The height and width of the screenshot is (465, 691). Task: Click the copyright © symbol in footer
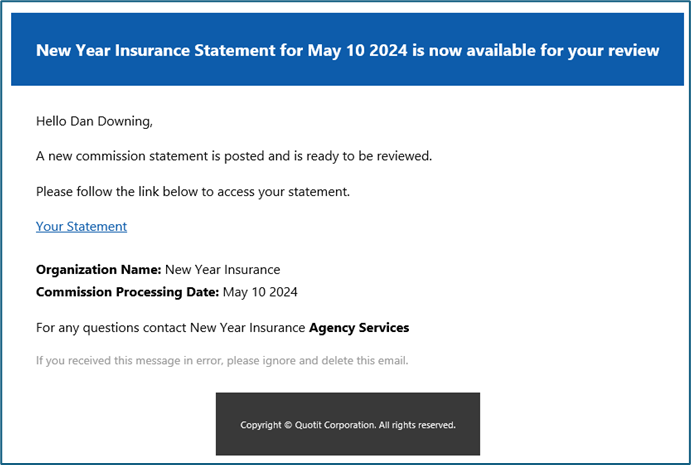(x=288, y=425)
